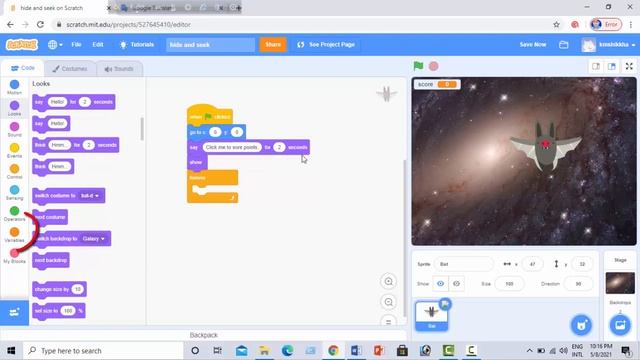640x360 pixels.
Task: Open the Operators blocks category
Action: point(14,213)
